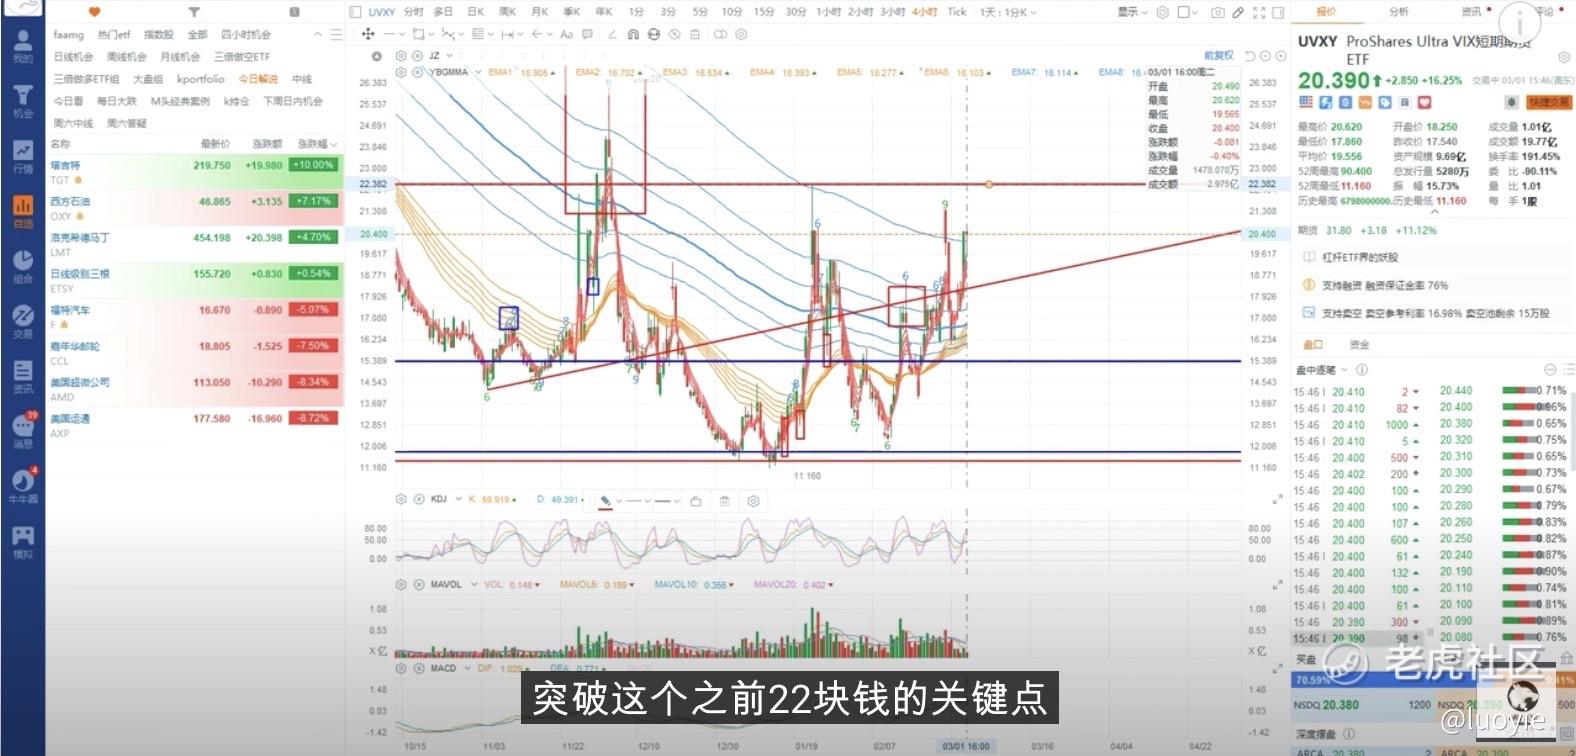The height and width of the screenshot is (756, 1576).
Task: Open the 1天:1分K interval dropdown
Action: [1008, 12]
